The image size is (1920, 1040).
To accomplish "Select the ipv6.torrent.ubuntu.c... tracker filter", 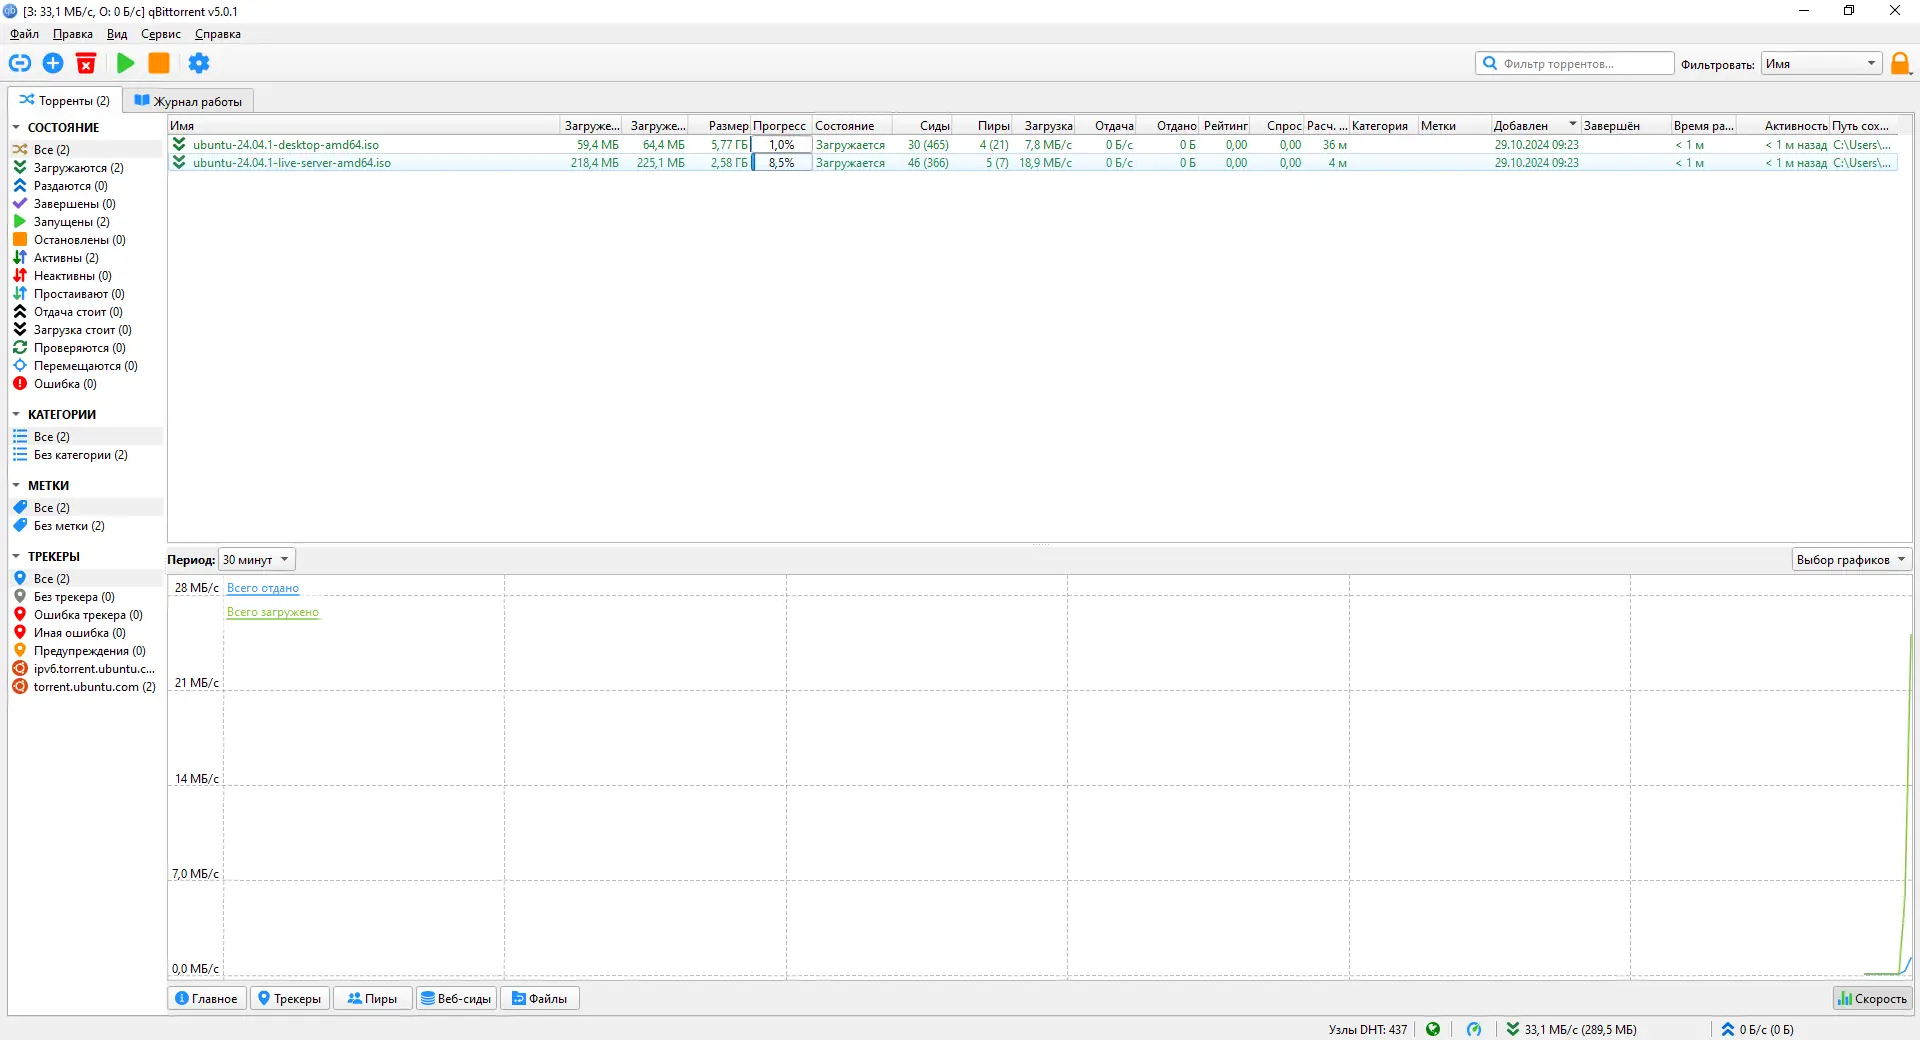I will [x=85, y=669].
